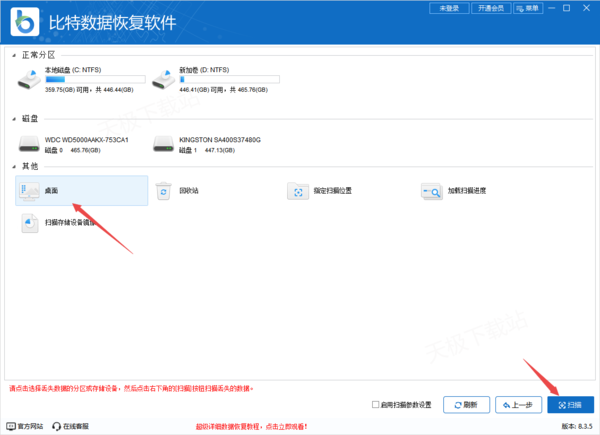Choose the KINGSTON SA400S37480G disk icon

click(x=163, y=144)
